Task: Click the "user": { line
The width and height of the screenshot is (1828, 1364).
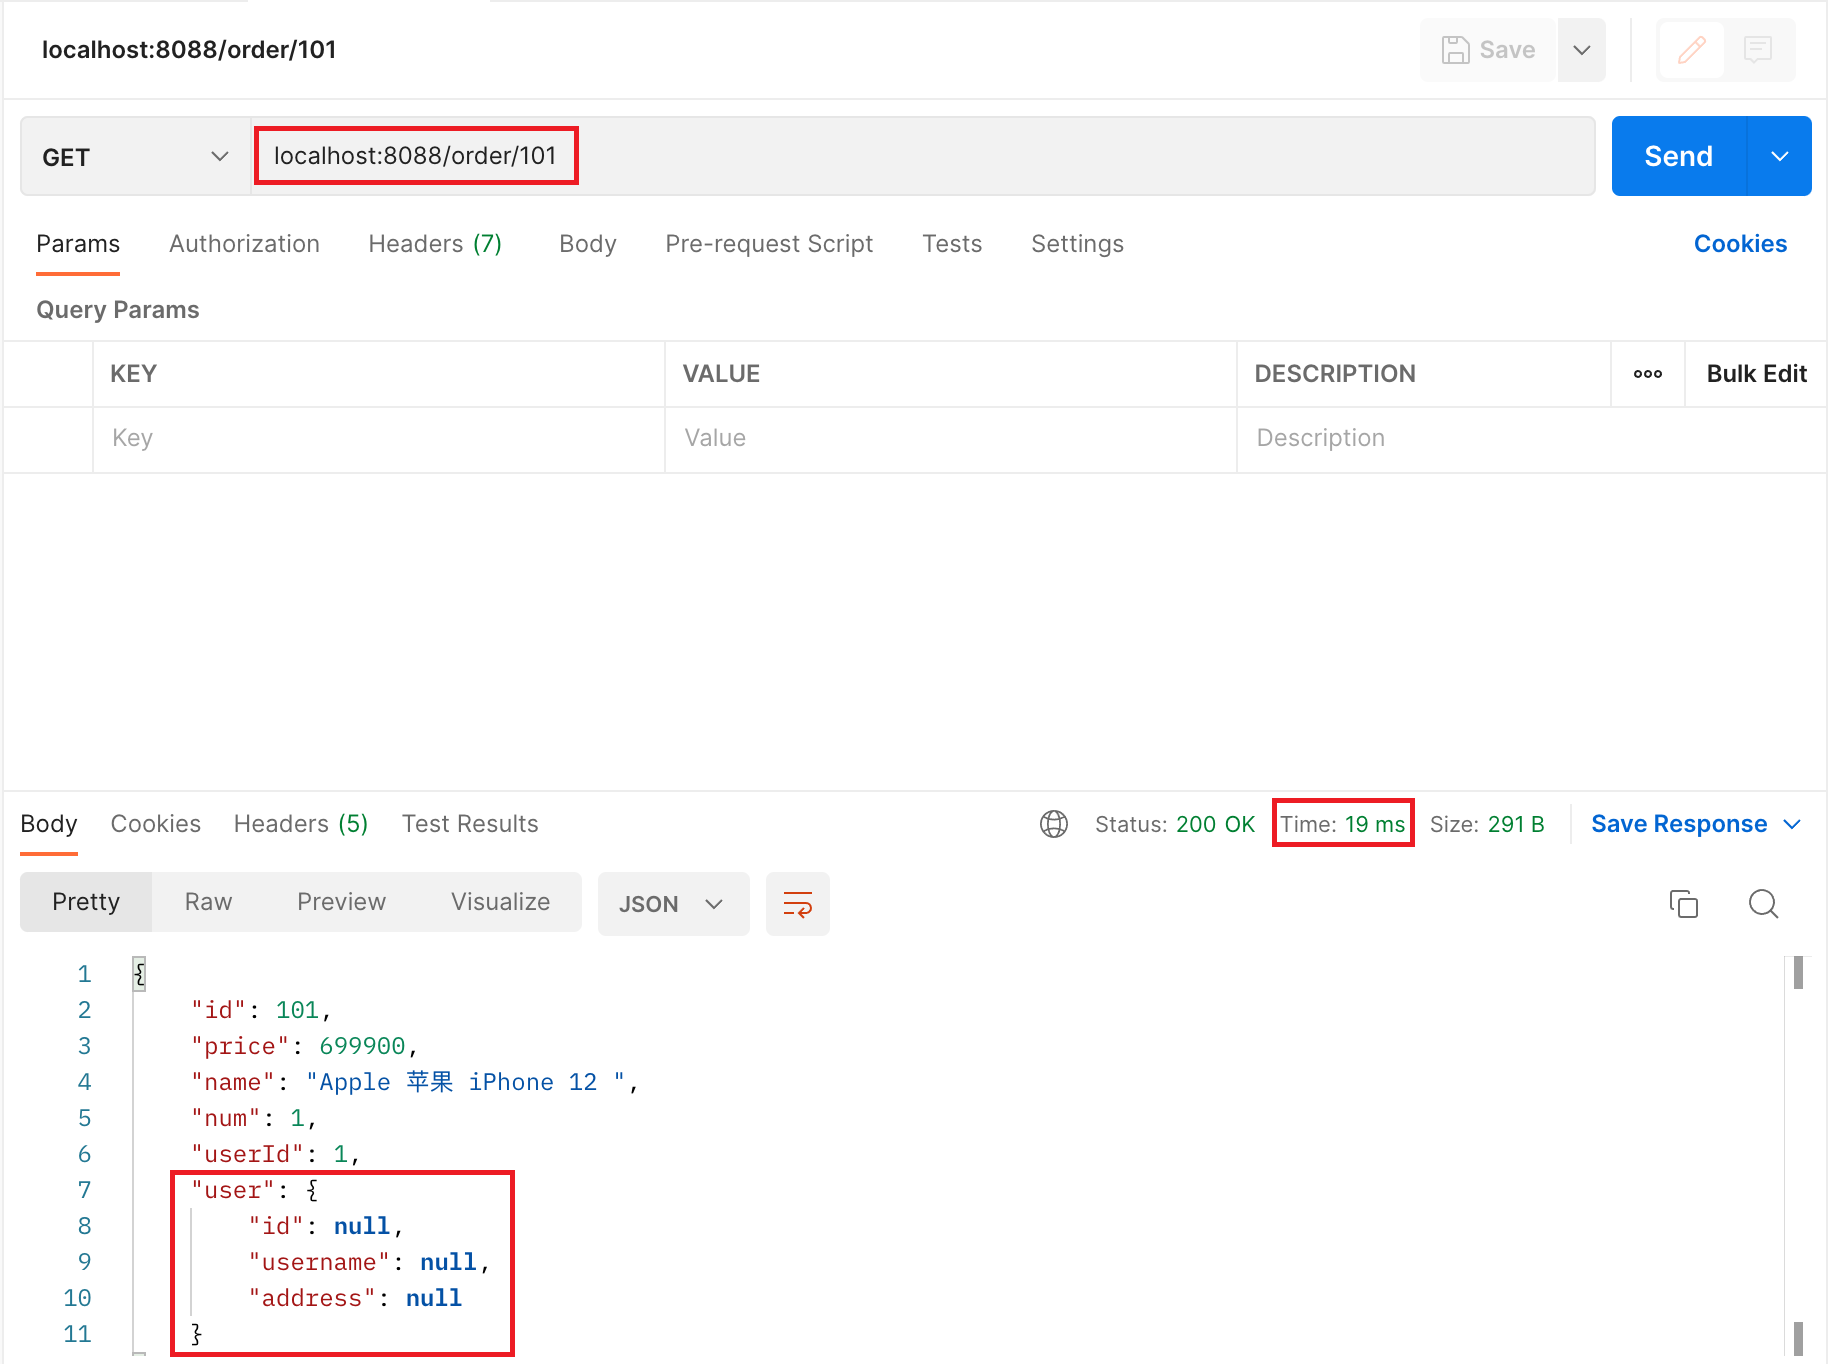Action: 255,1190
